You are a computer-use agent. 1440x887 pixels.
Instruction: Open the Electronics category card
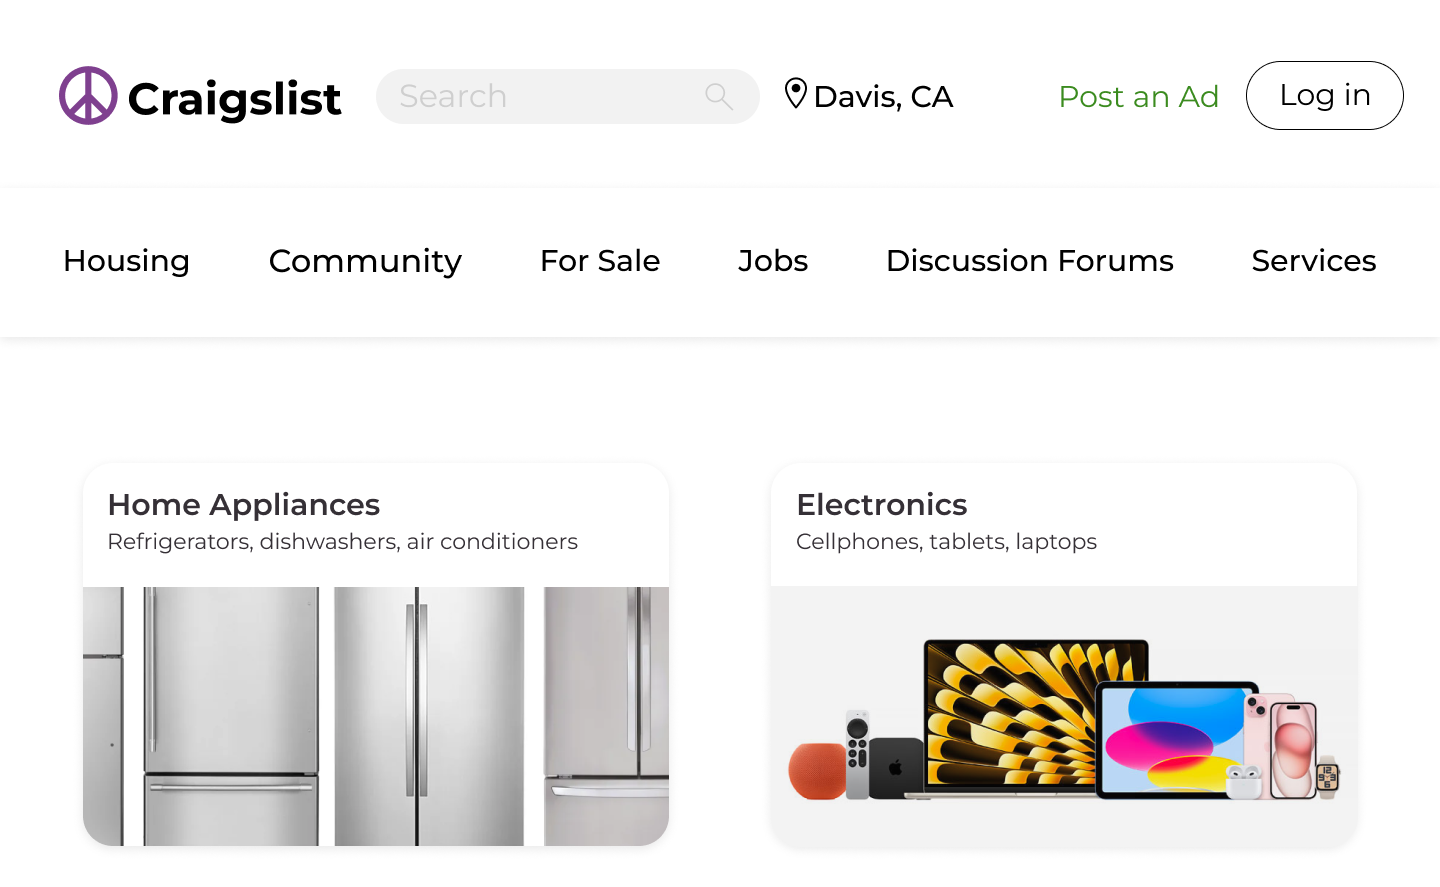click(x=1064, y=523)
